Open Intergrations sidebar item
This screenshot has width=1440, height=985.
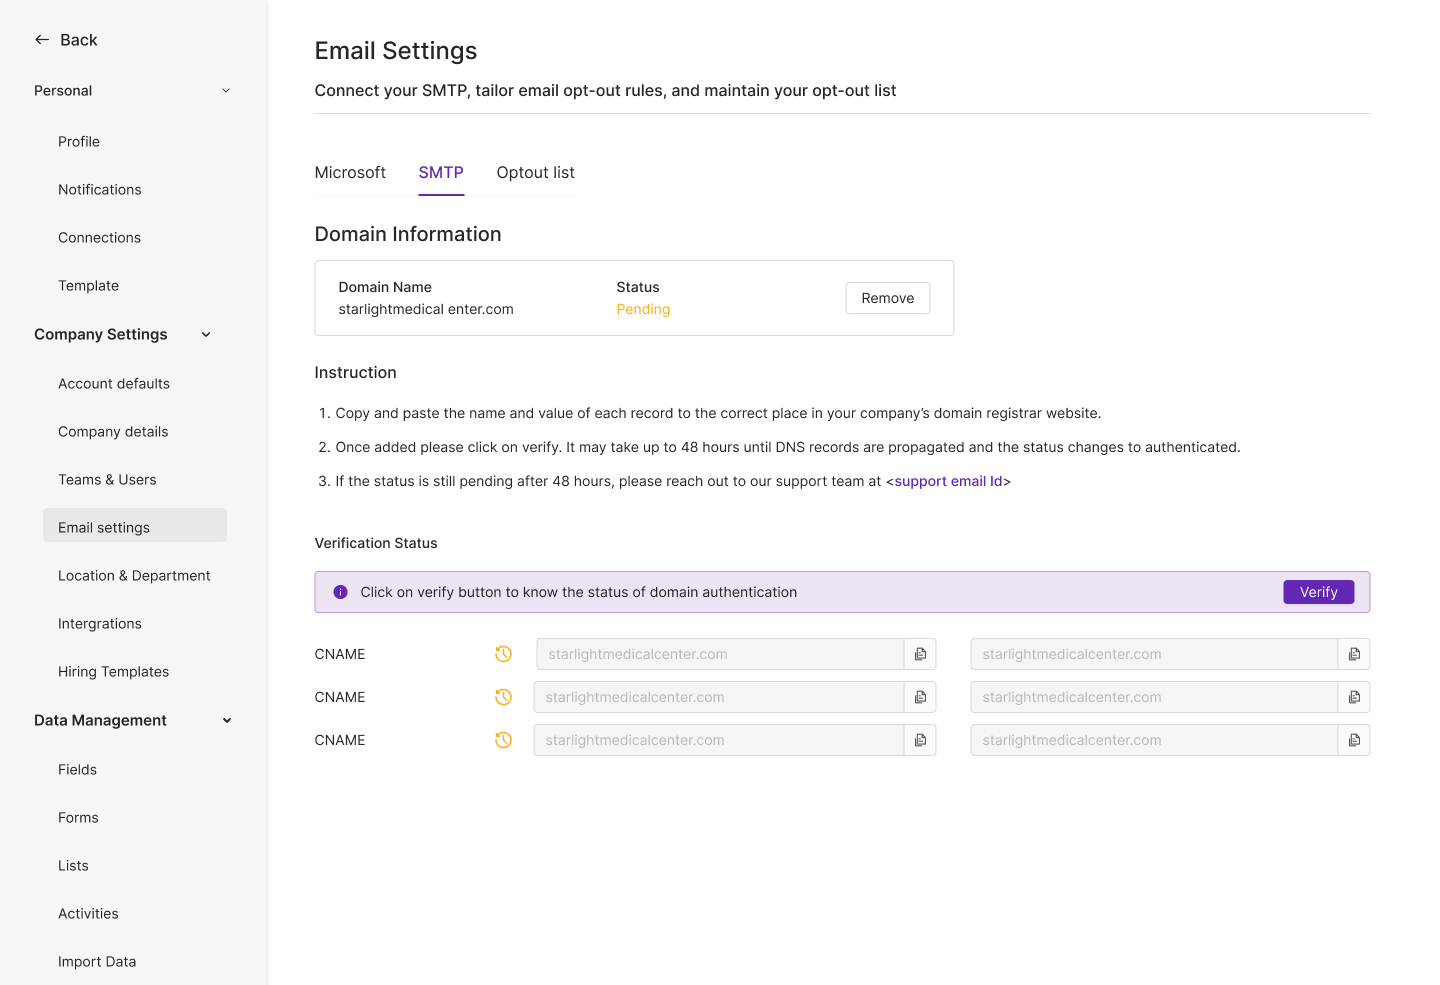coord(100,624)
